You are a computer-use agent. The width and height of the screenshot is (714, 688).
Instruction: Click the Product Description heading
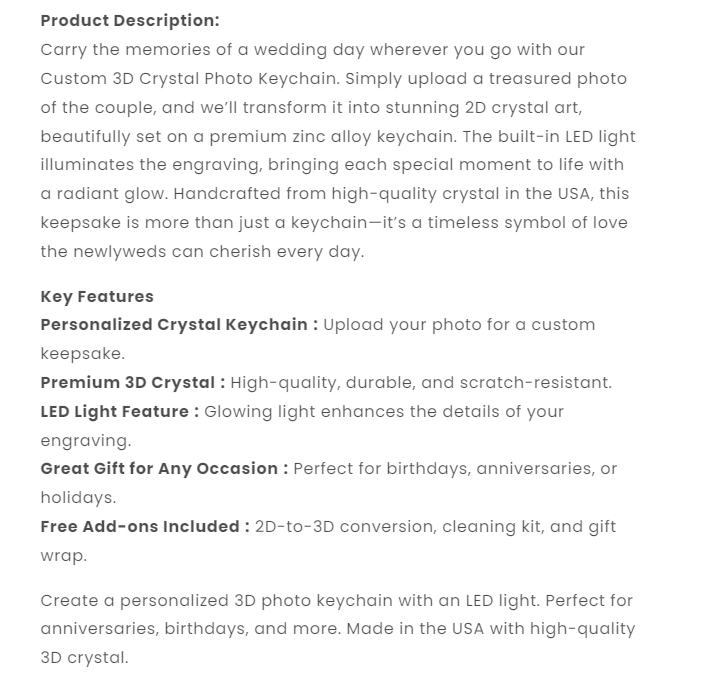[130, 21]
